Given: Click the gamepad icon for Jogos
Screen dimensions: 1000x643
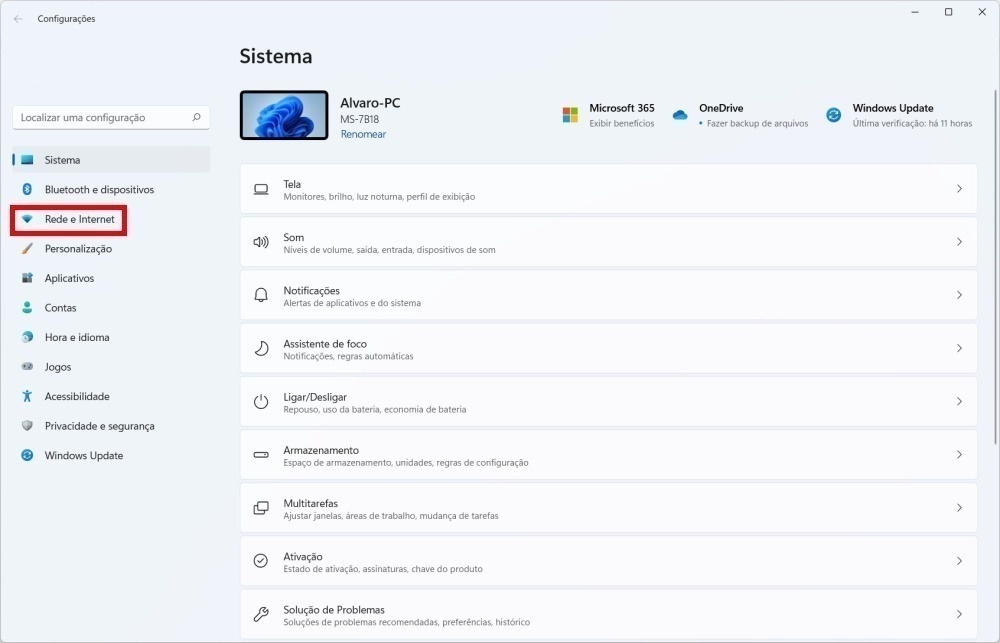Looking at the screenshot, I should (27, 367).
